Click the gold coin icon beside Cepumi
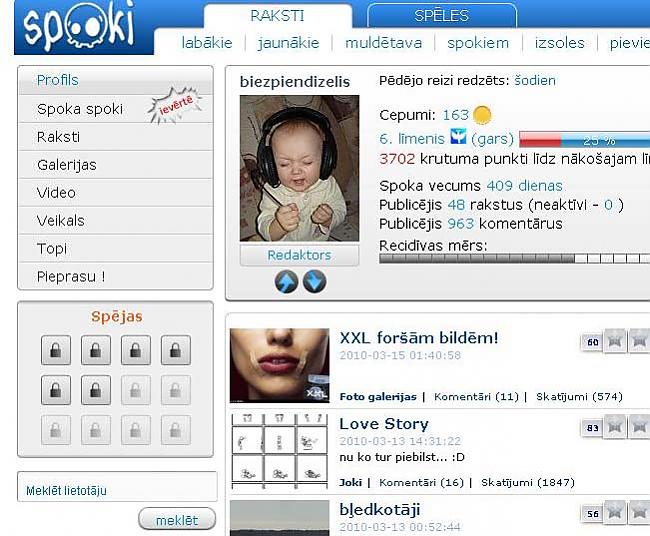Viewport: 650px width, 536px height. (482, 115)
